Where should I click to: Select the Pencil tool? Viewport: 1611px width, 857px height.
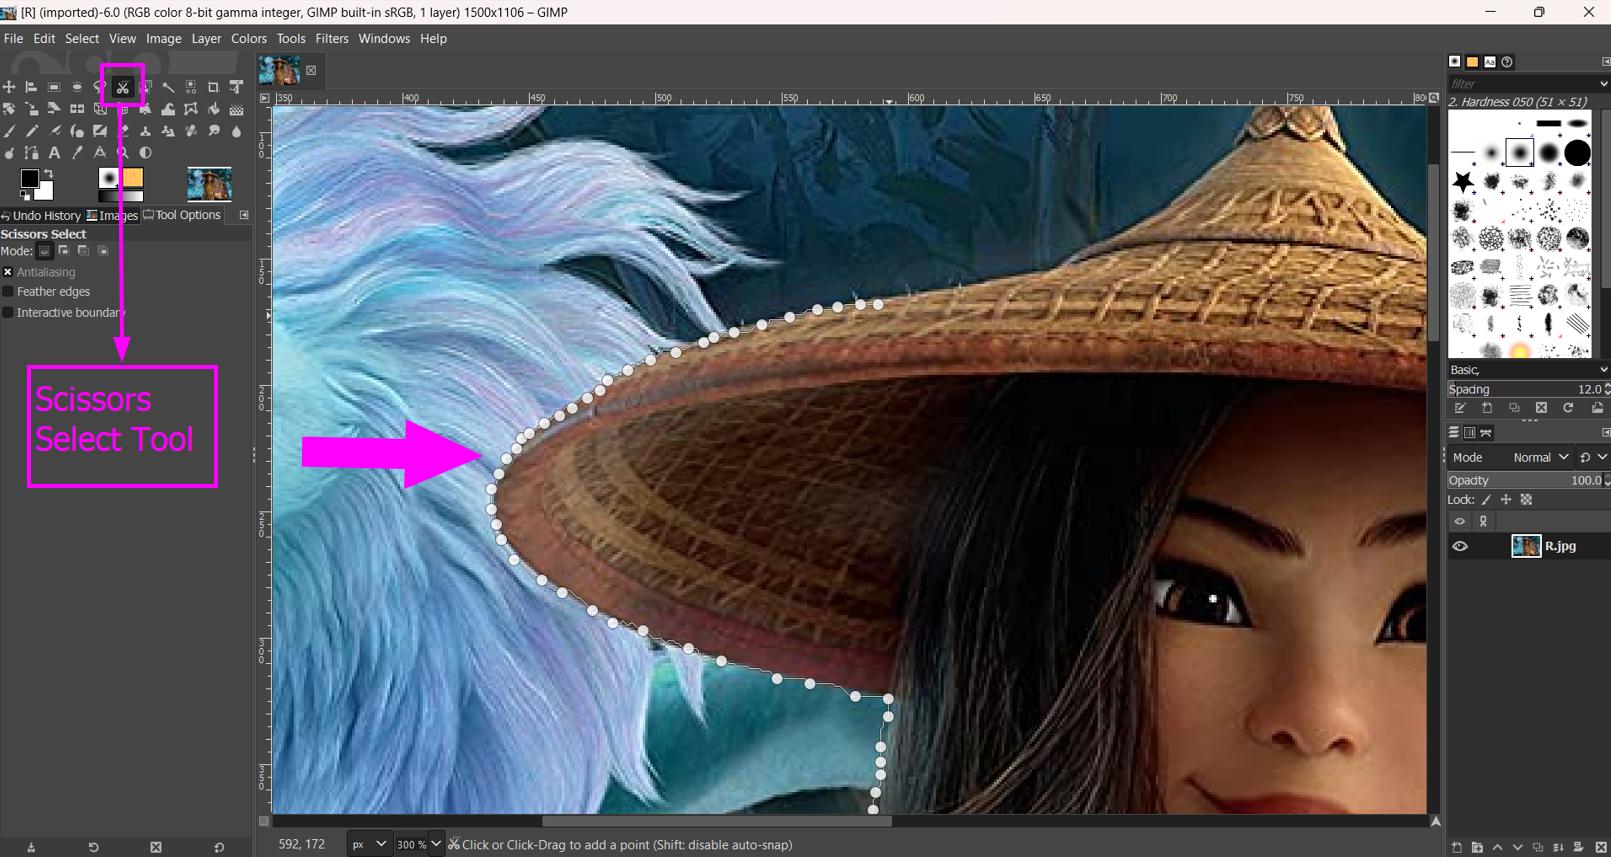point(31,131)
